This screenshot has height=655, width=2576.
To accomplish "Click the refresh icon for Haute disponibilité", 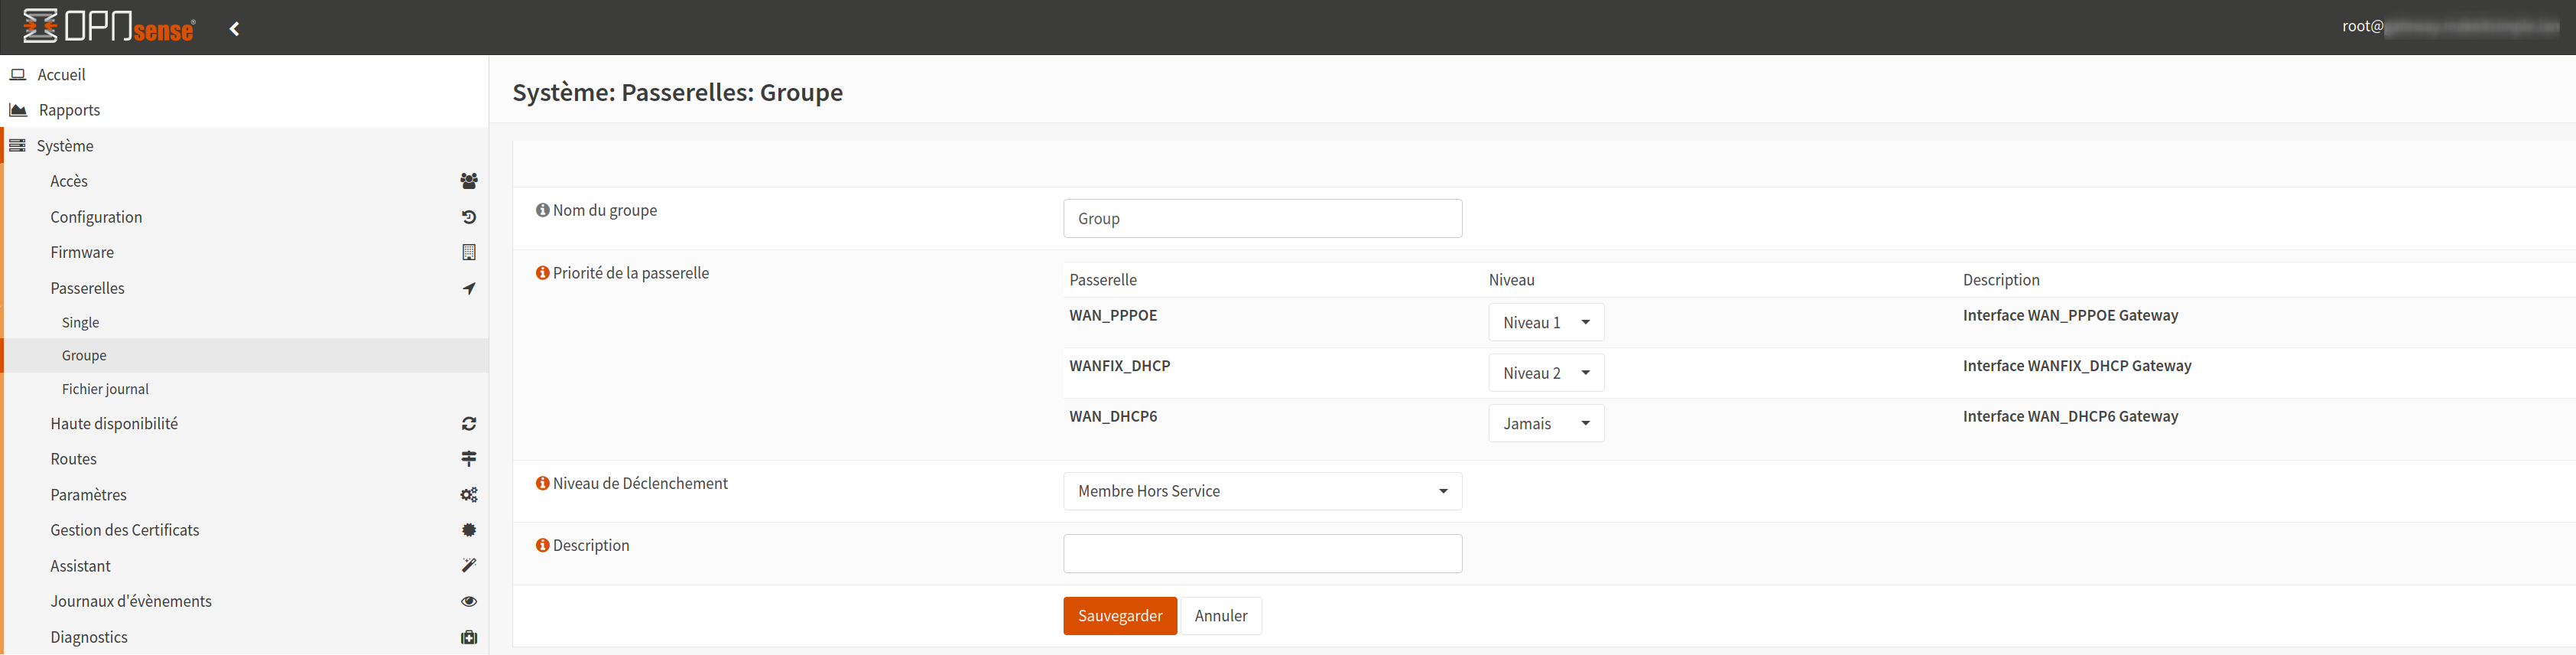I will pos(468,424).
